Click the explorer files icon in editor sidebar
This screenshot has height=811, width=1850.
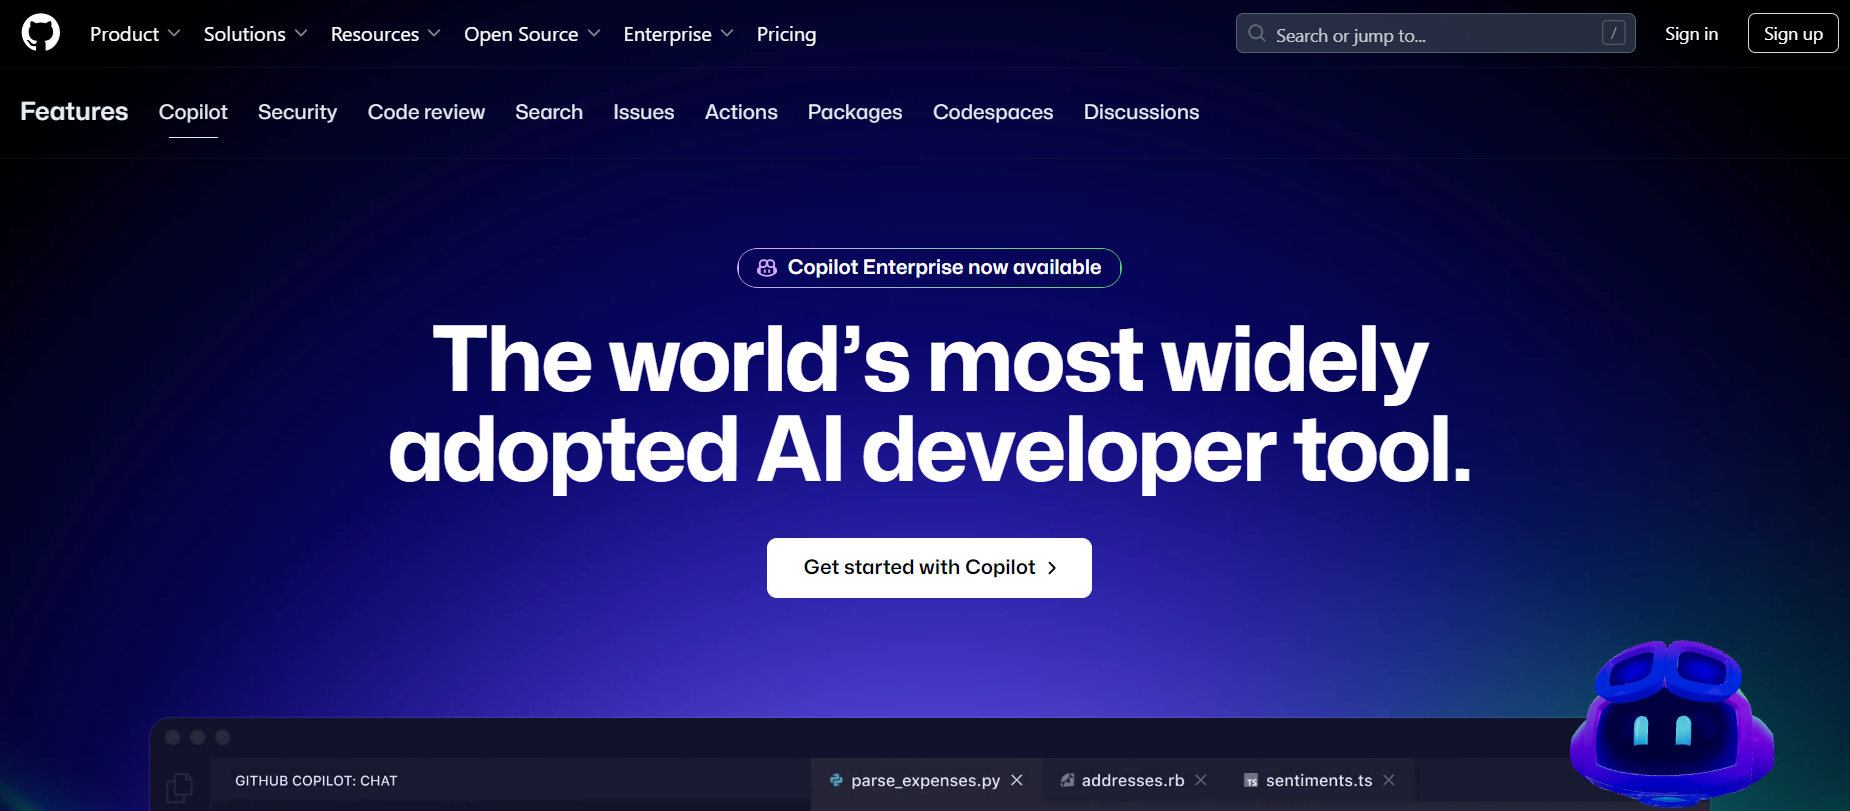point(179,788)
